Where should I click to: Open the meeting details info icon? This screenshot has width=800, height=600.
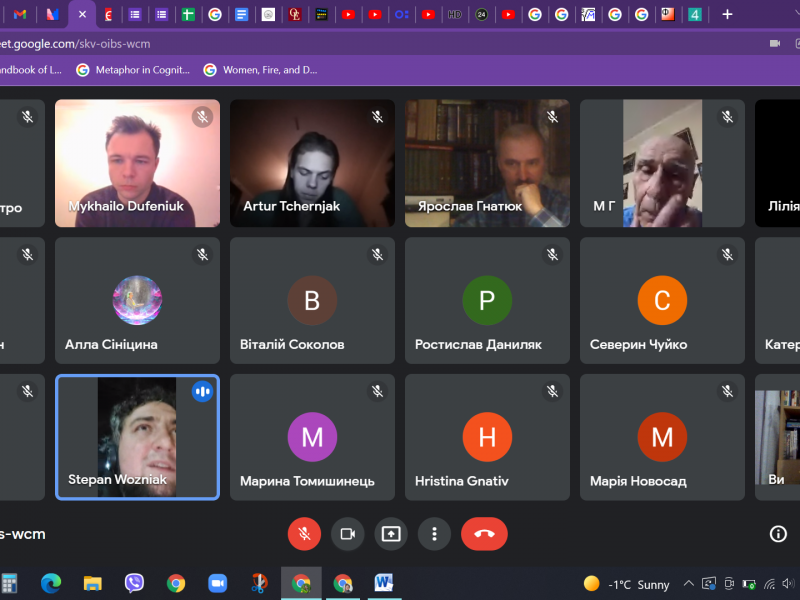778,534
